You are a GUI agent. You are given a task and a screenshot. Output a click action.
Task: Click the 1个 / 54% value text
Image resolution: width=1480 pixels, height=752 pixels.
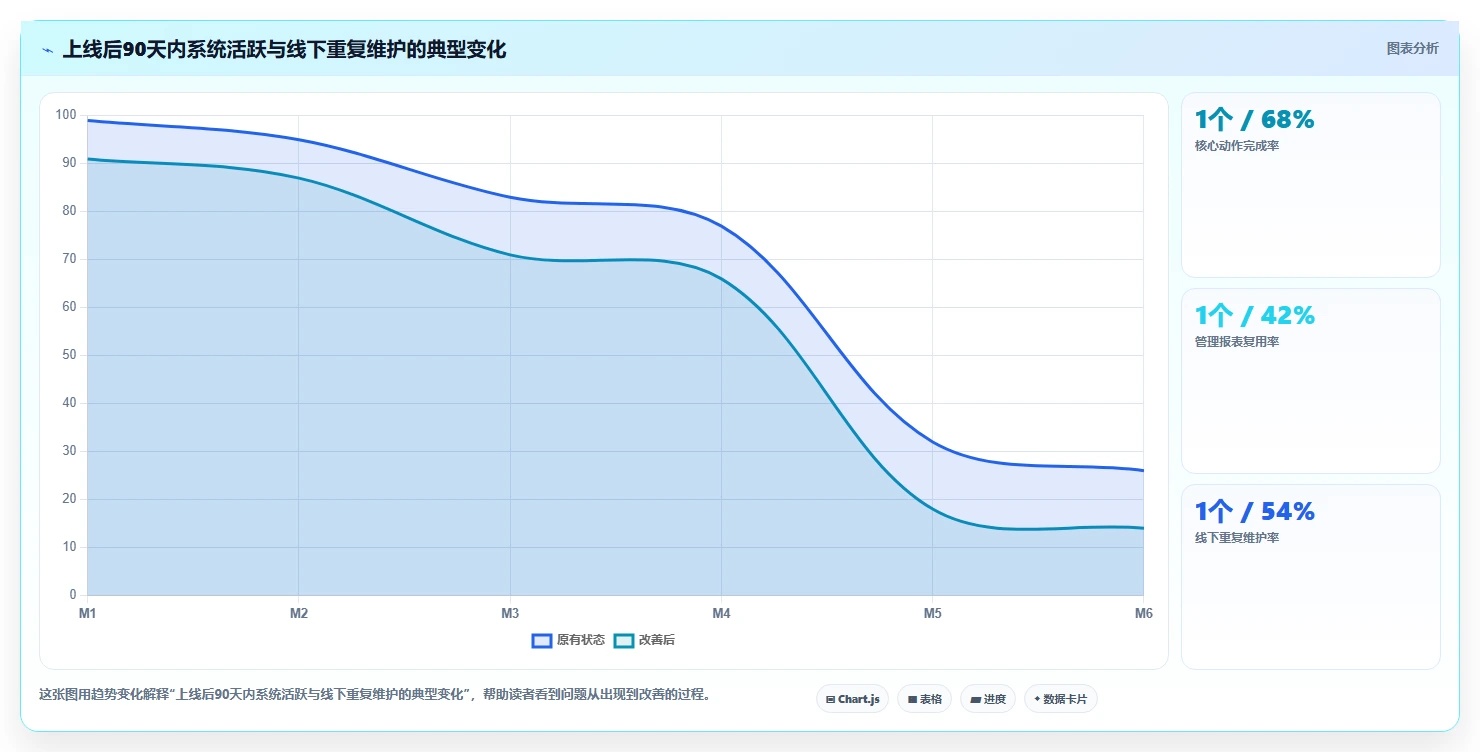pos(1254,512)
